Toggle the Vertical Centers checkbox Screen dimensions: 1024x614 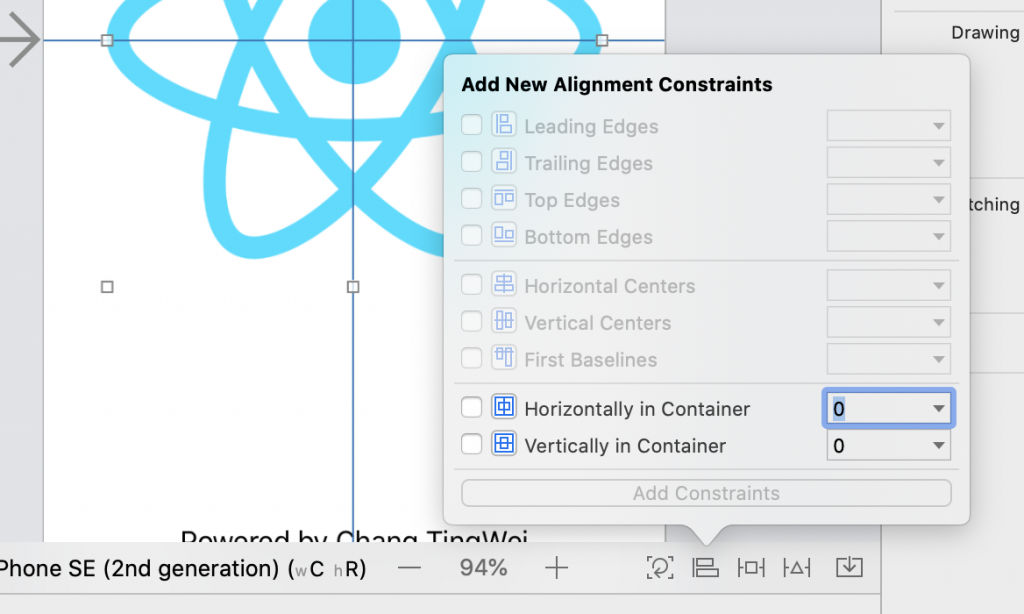[472, 321]
